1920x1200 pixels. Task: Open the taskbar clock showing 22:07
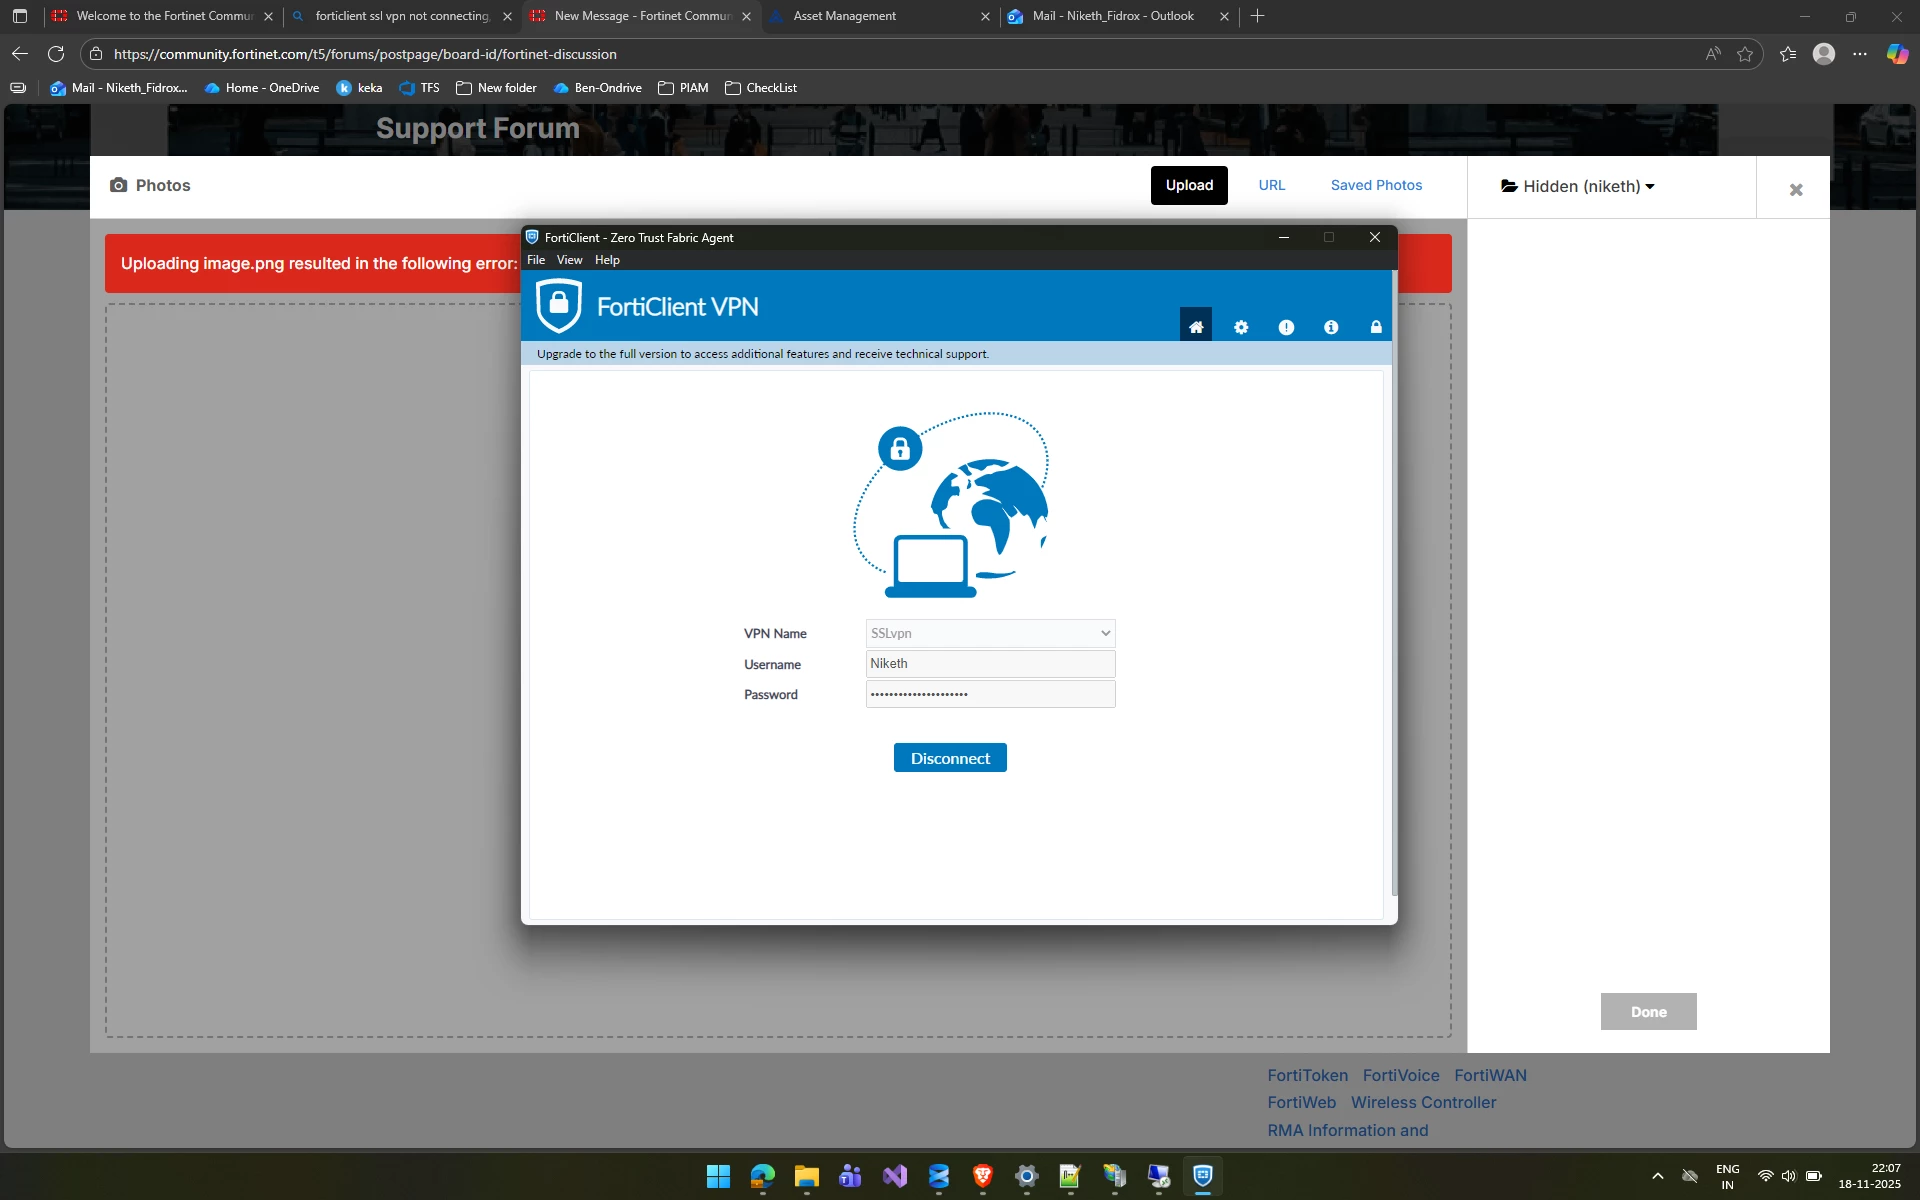click(1869, 1176)
